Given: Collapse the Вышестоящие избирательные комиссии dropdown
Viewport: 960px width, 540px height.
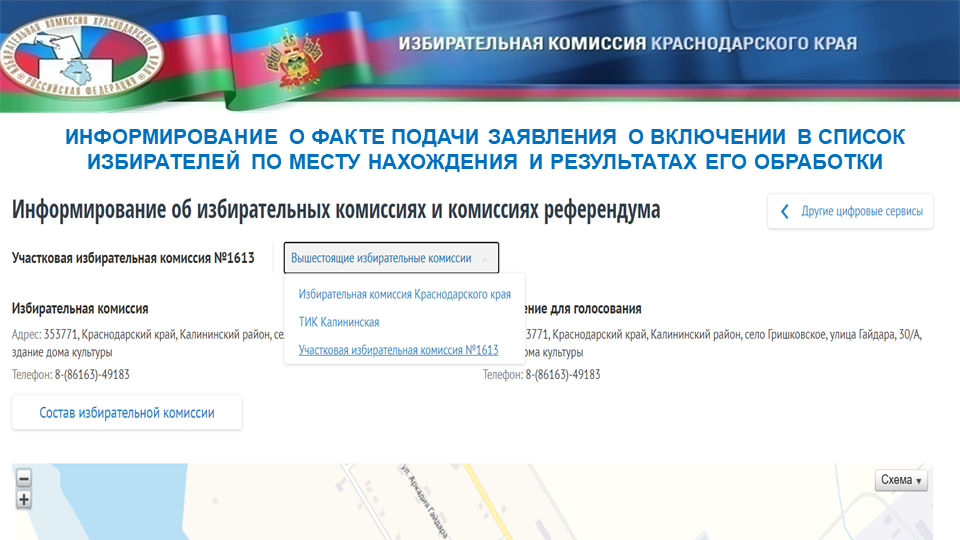Looking at the screenshot, I should [391, 258].
